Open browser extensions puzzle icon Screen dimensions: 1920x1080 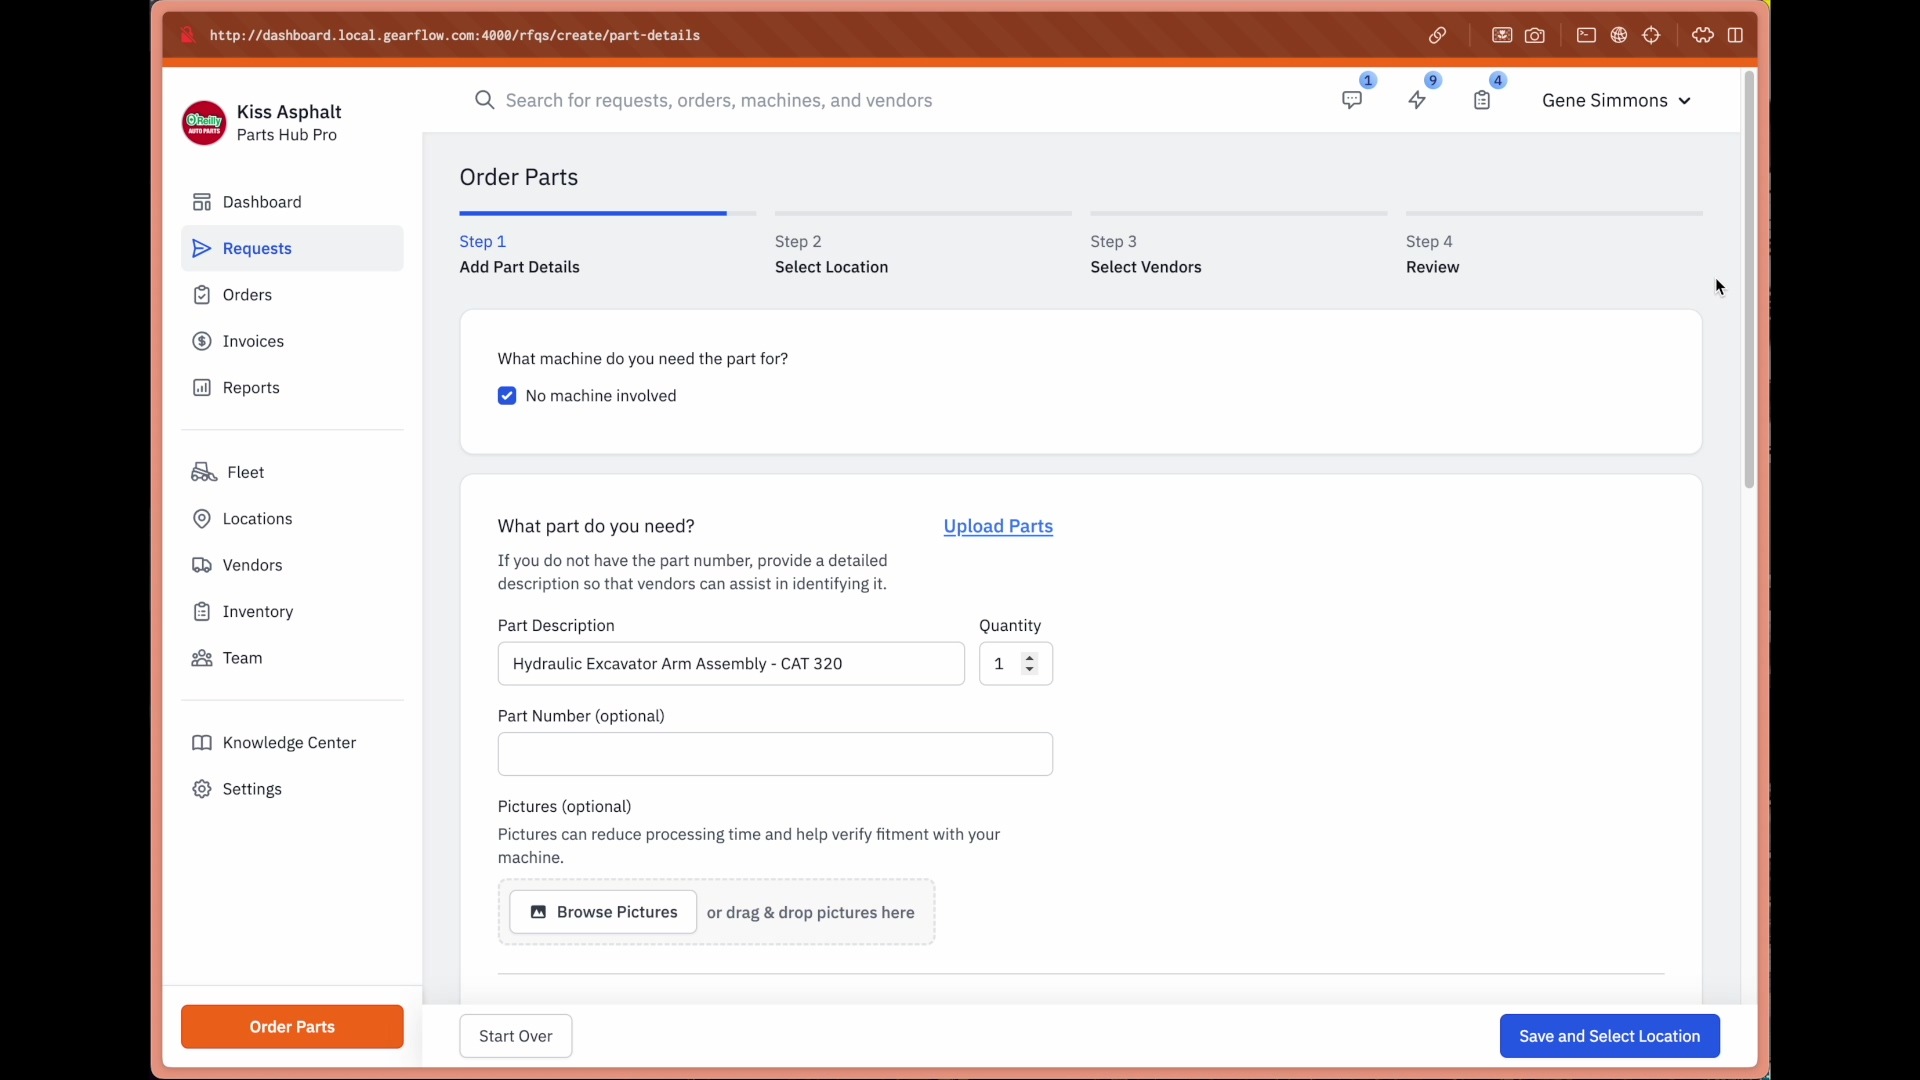coord(1702,36)
